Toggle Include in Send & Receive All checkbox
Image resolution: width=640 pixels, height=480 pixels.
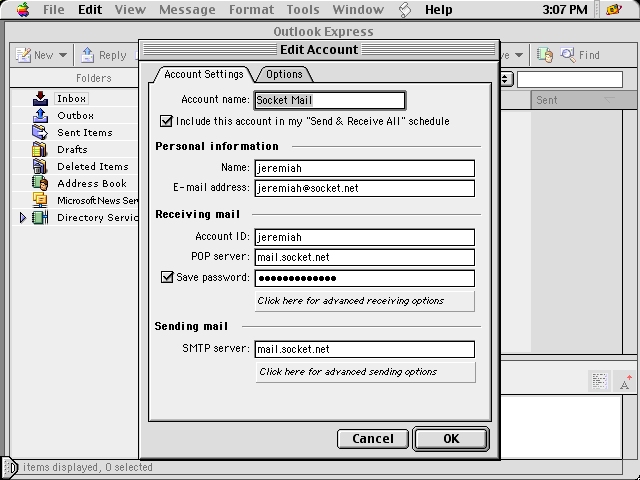click(x=166, y=121)
